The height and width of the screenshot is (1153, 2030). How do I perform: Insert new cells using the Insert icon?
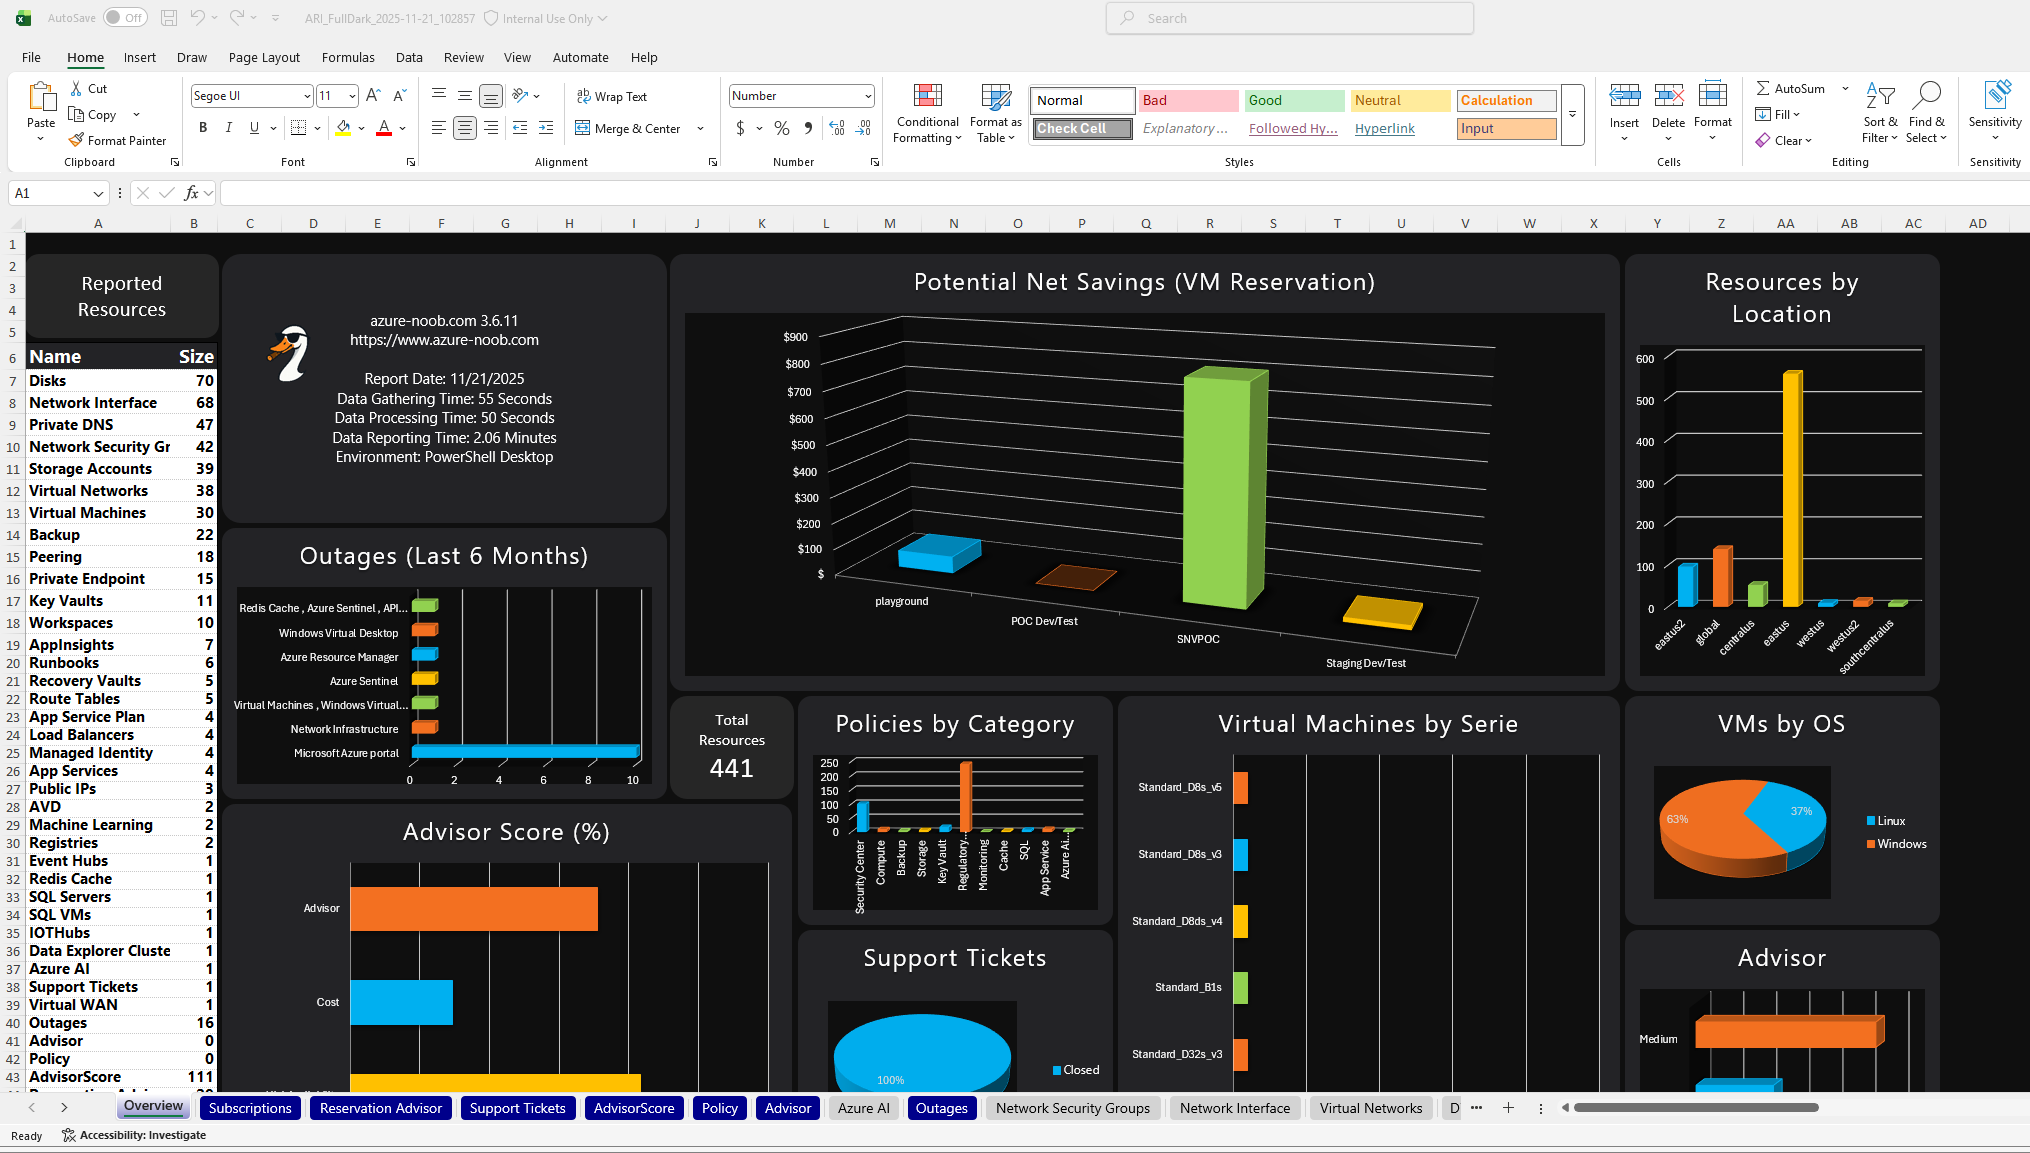1624,100
